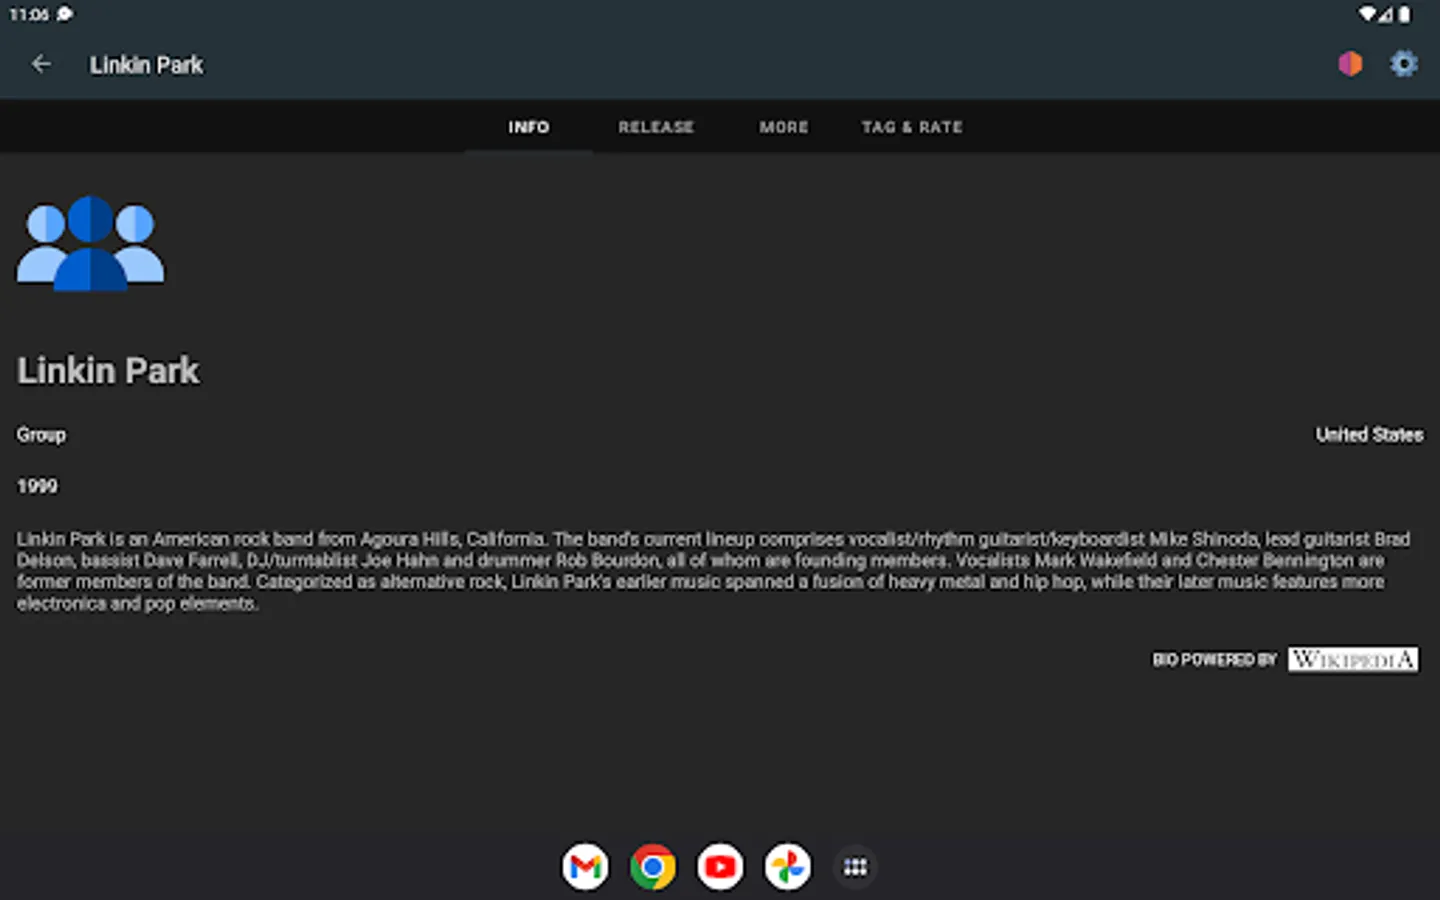
Task: Select the 'BIO POWERED BY' label
Action: tap(1215, 660)
